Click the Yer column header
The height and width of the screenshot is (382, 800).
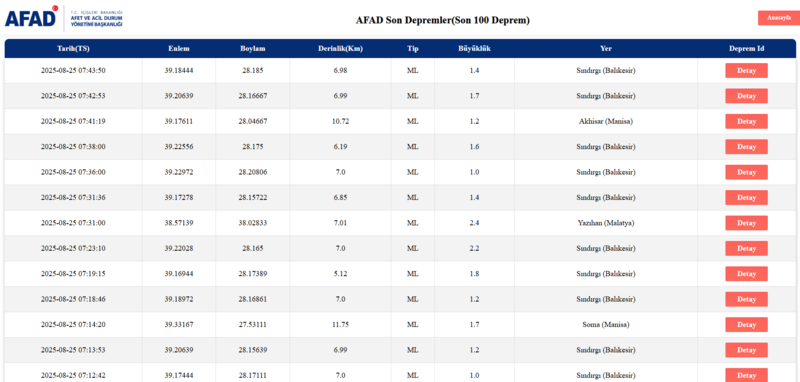point(606,49)
